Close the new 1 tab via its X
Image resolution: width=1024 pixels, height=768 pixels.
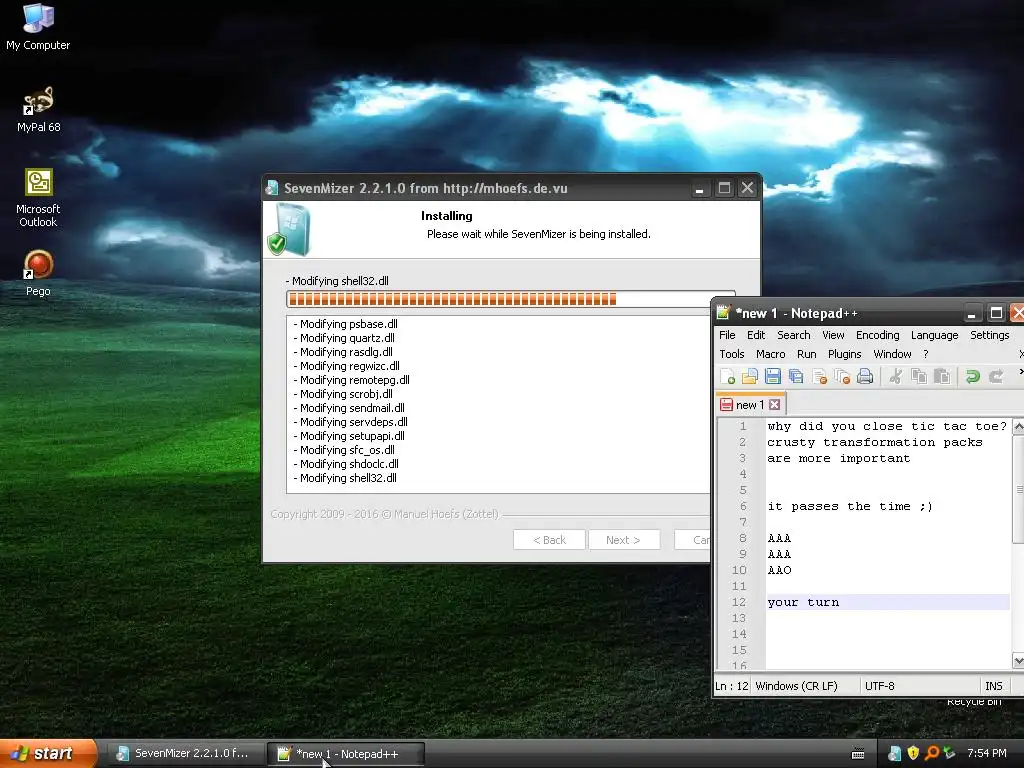(775, 405)
